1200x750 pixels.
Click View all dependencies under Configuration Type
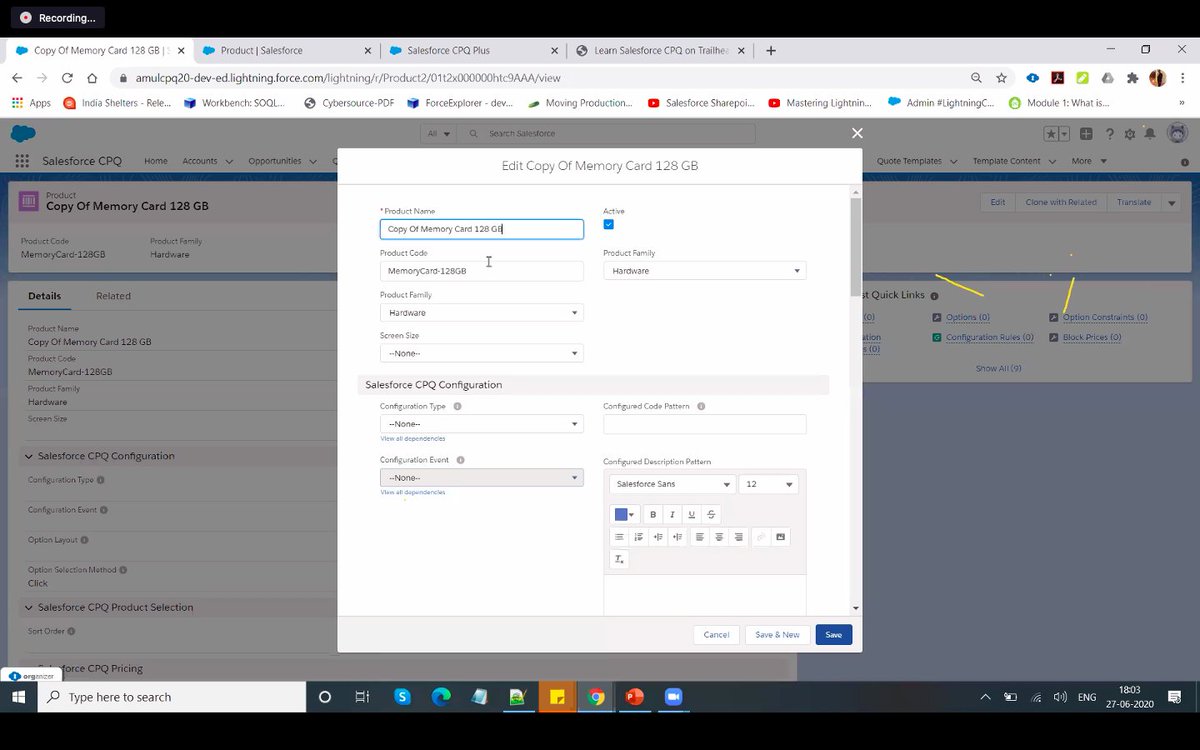412,439
